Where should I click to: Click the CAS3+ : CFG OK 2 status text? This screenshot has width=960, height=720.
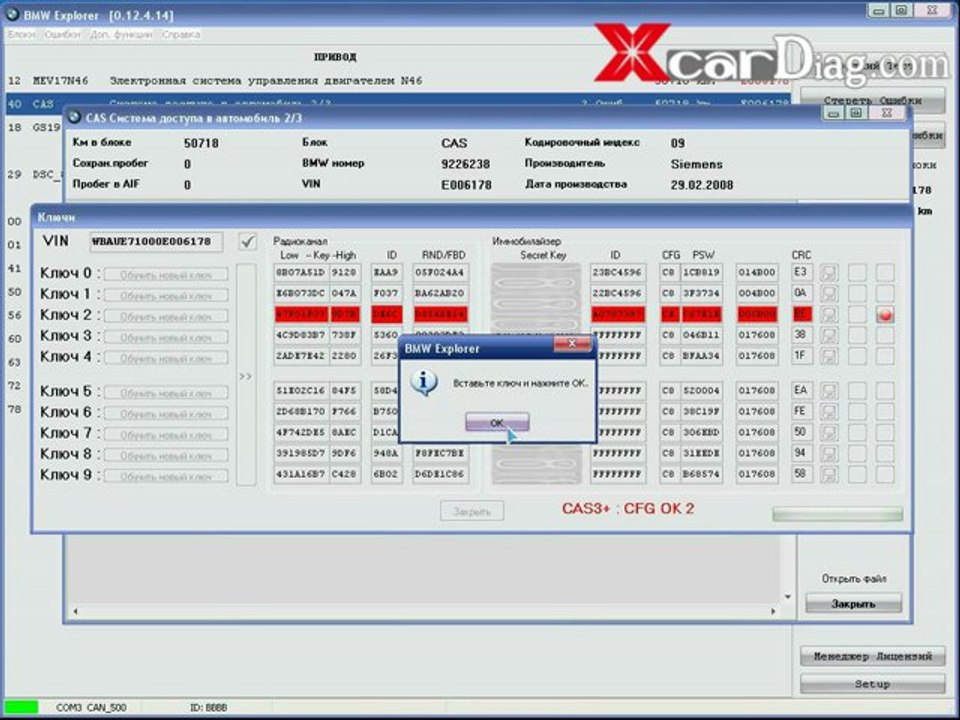[x=628, y=509]
